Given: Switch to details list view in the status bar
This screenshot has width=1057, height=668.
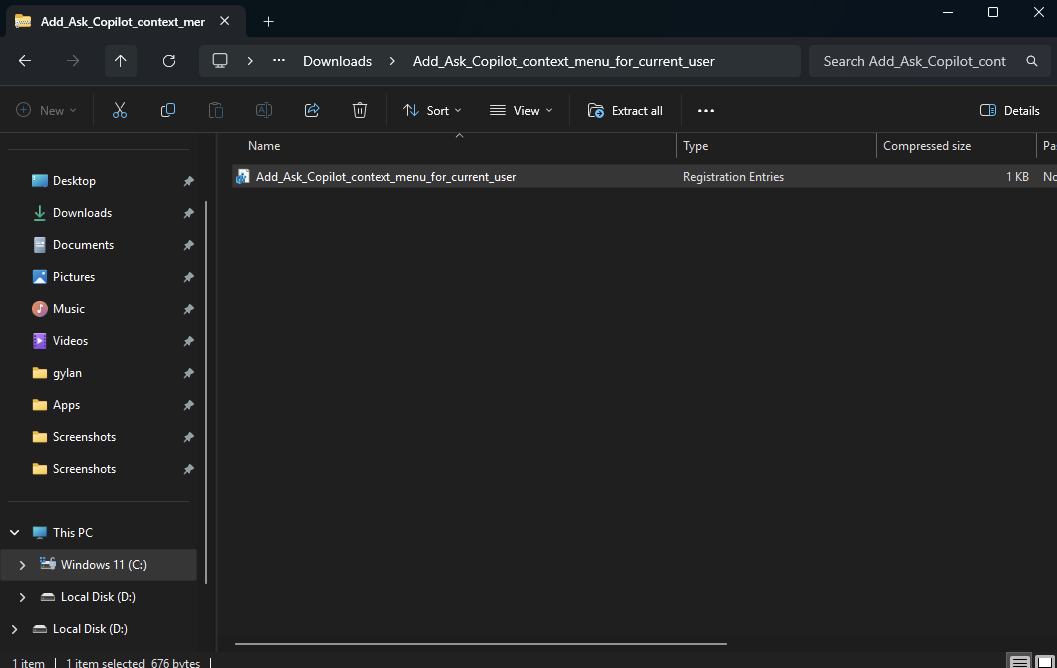Looking at the screenshot, I should (x=1019, y=662).
